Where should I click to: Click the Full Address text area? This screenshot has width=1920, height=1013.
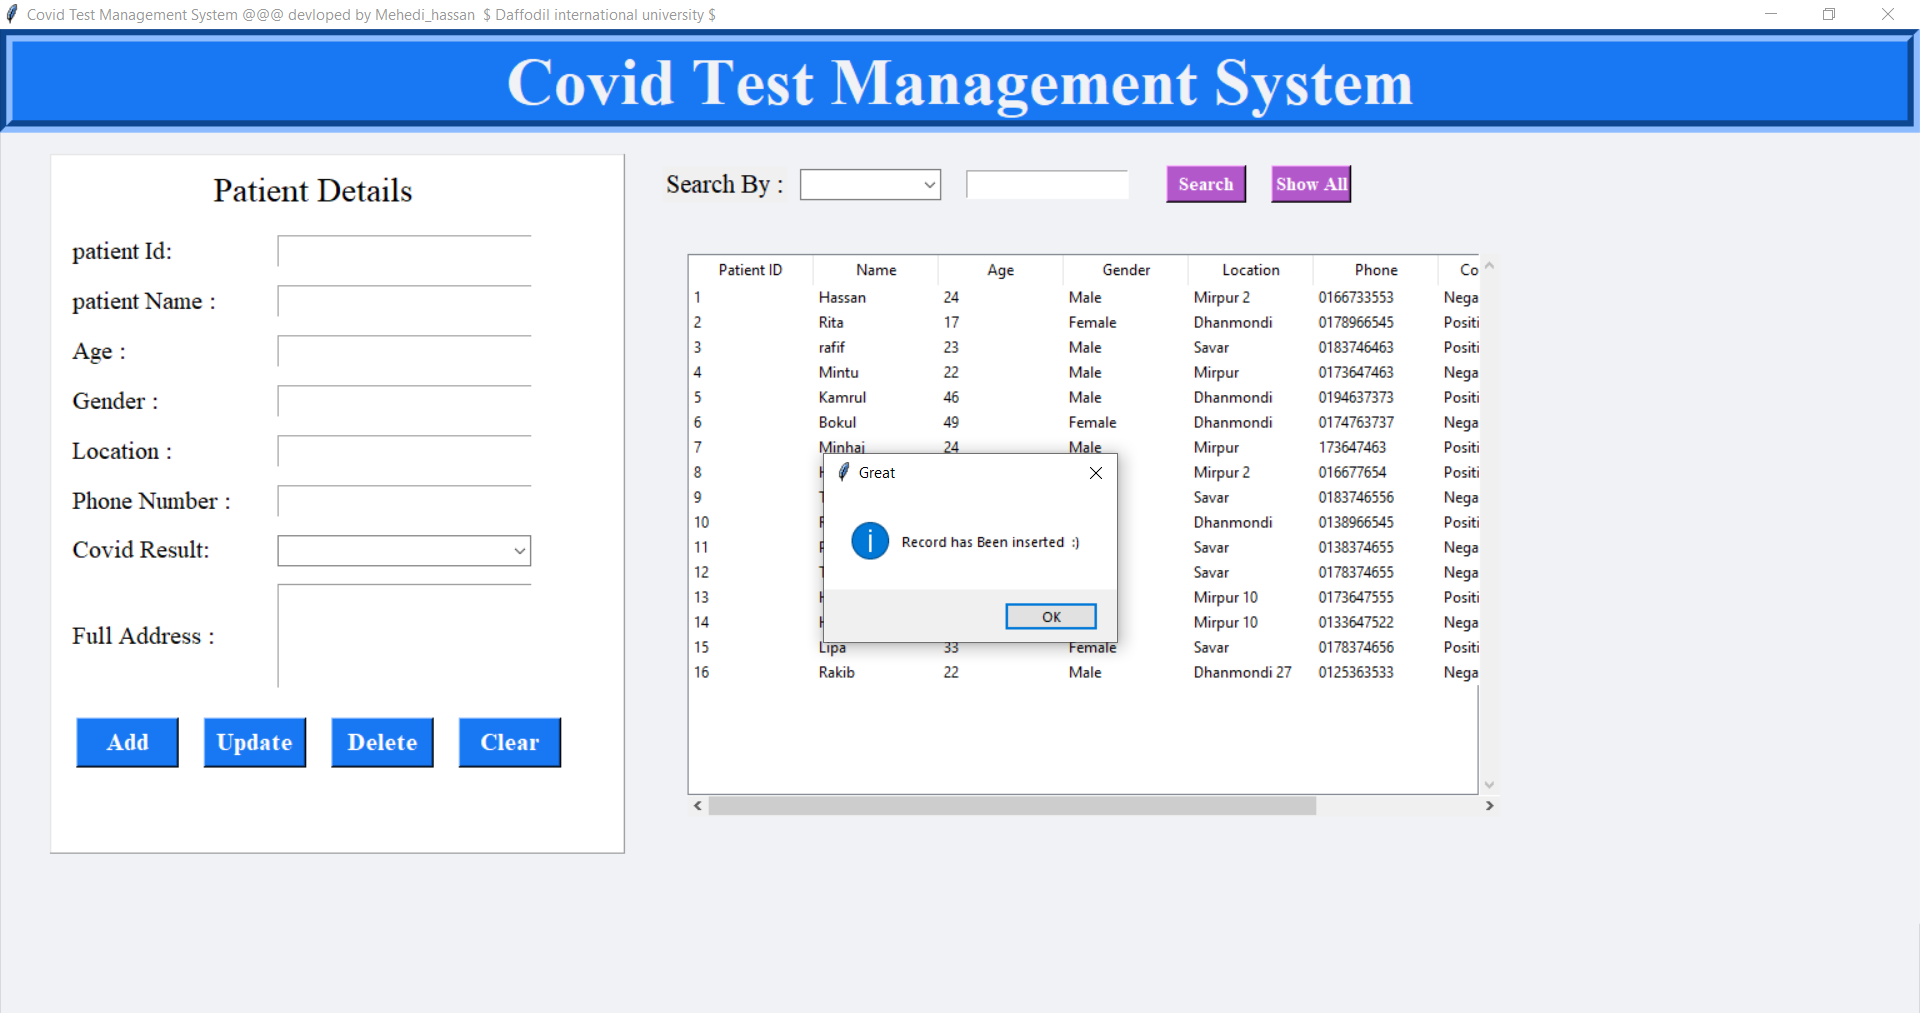click(x=404, y=635)
